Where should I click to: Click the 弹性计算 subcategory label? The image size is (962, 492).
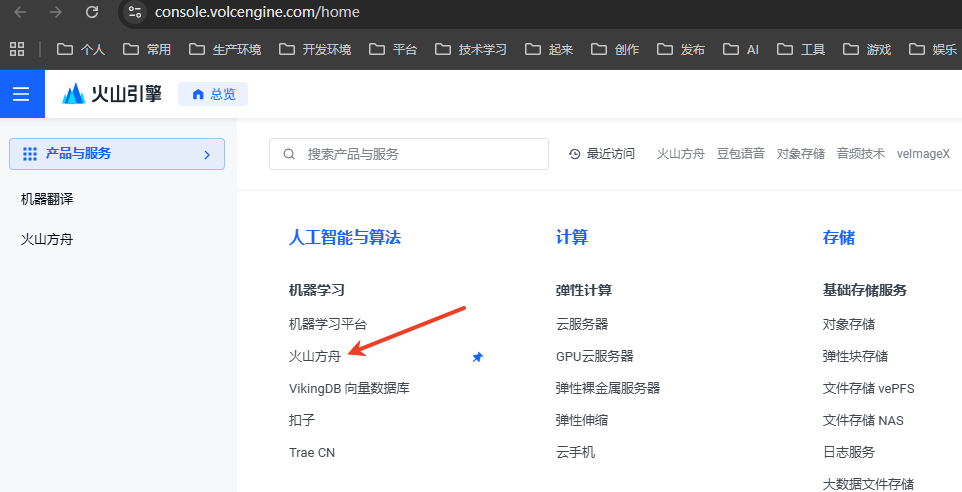(583, 290)
